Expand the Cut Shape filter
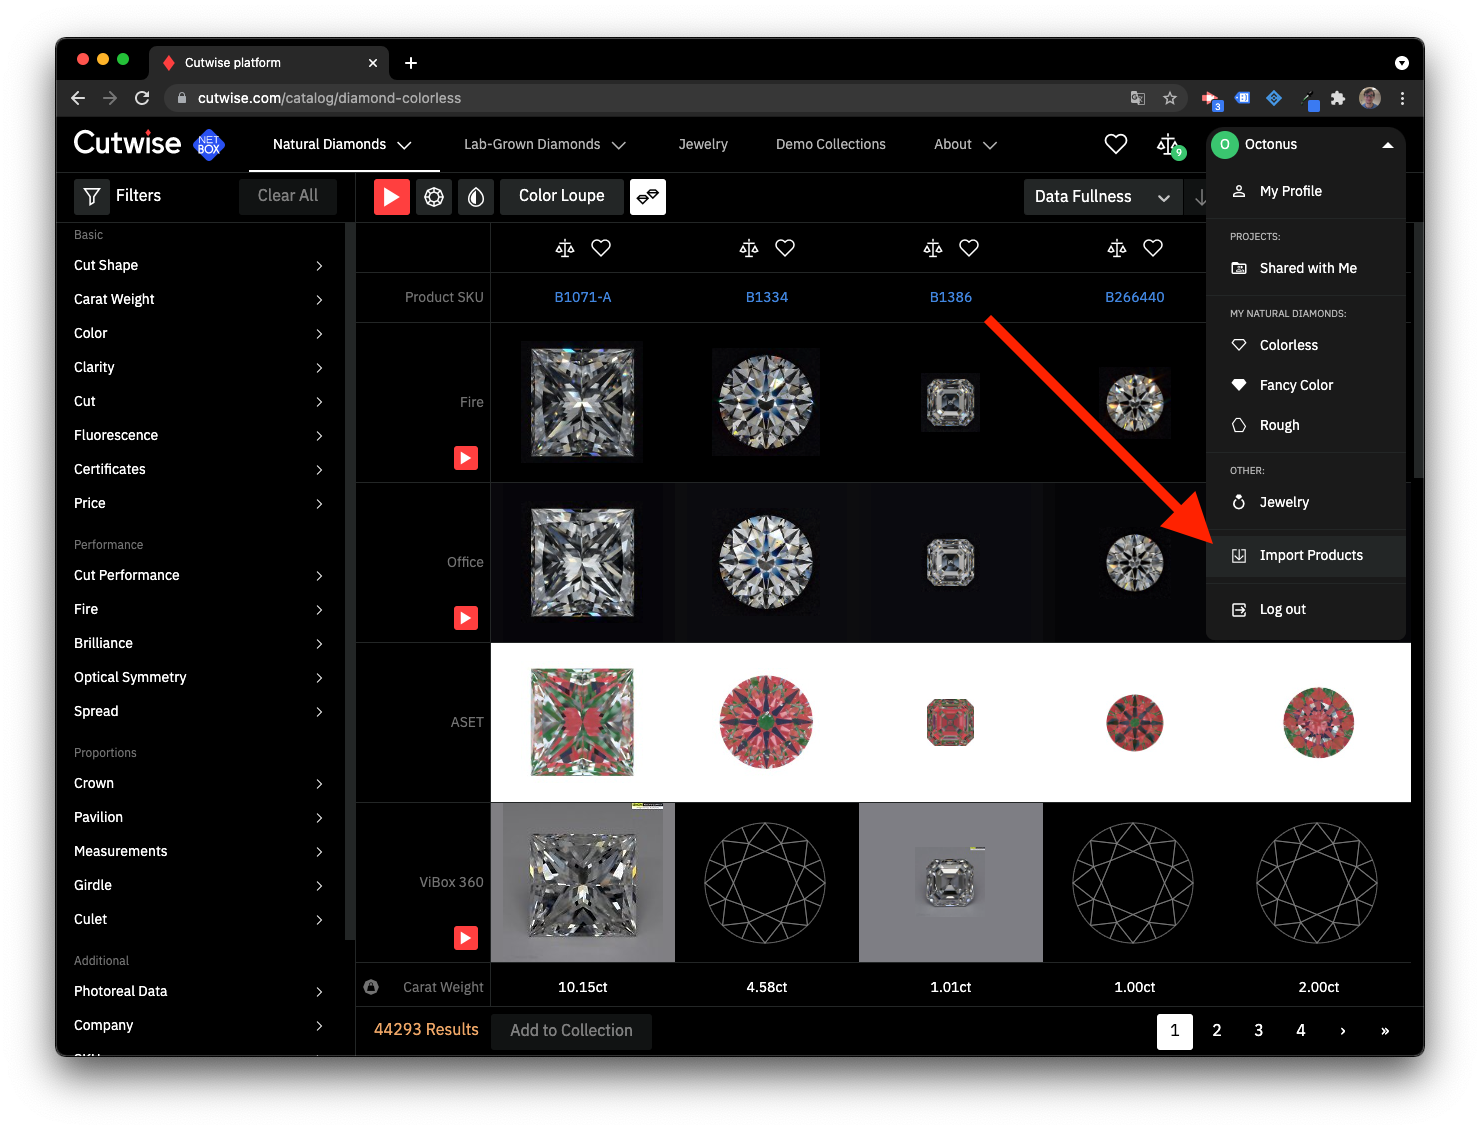The height and width of the screenshot is (1130, 1480). click(199, 265)
